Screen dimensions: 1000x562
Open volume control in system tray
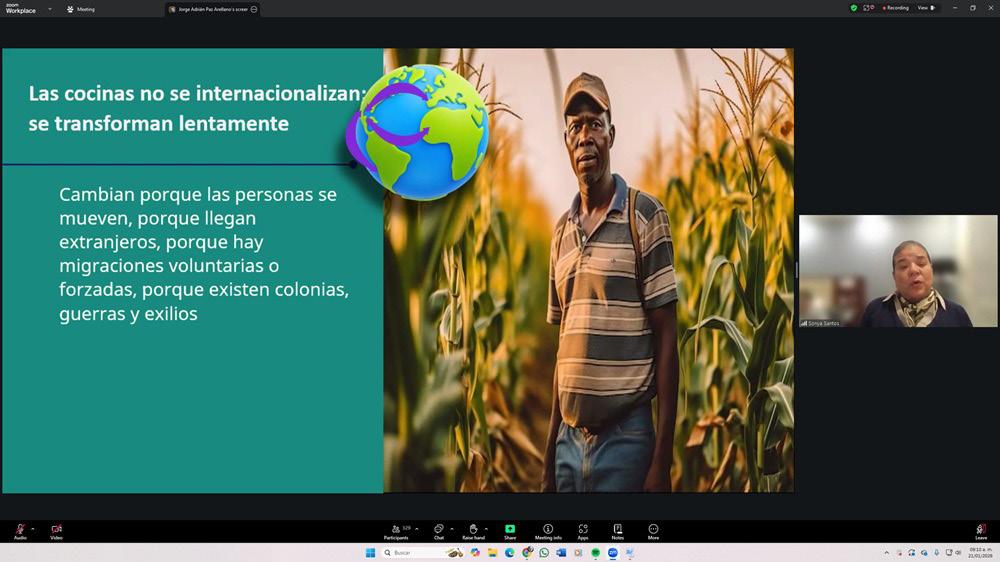[958, 552]
